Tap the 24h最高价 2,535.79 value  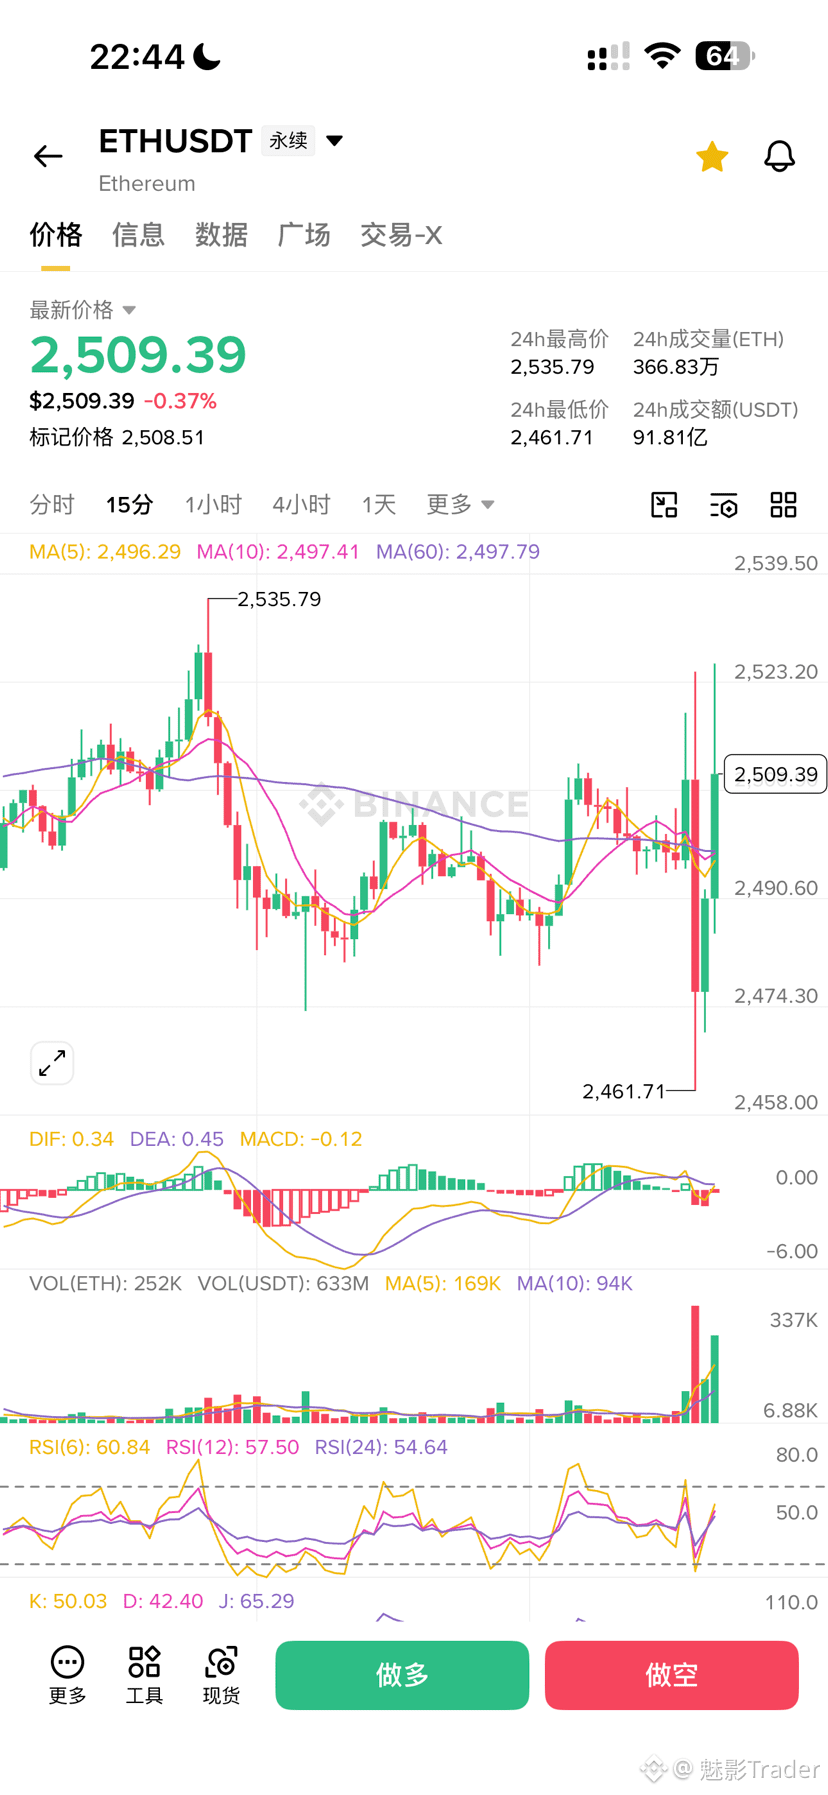point(552,367)
